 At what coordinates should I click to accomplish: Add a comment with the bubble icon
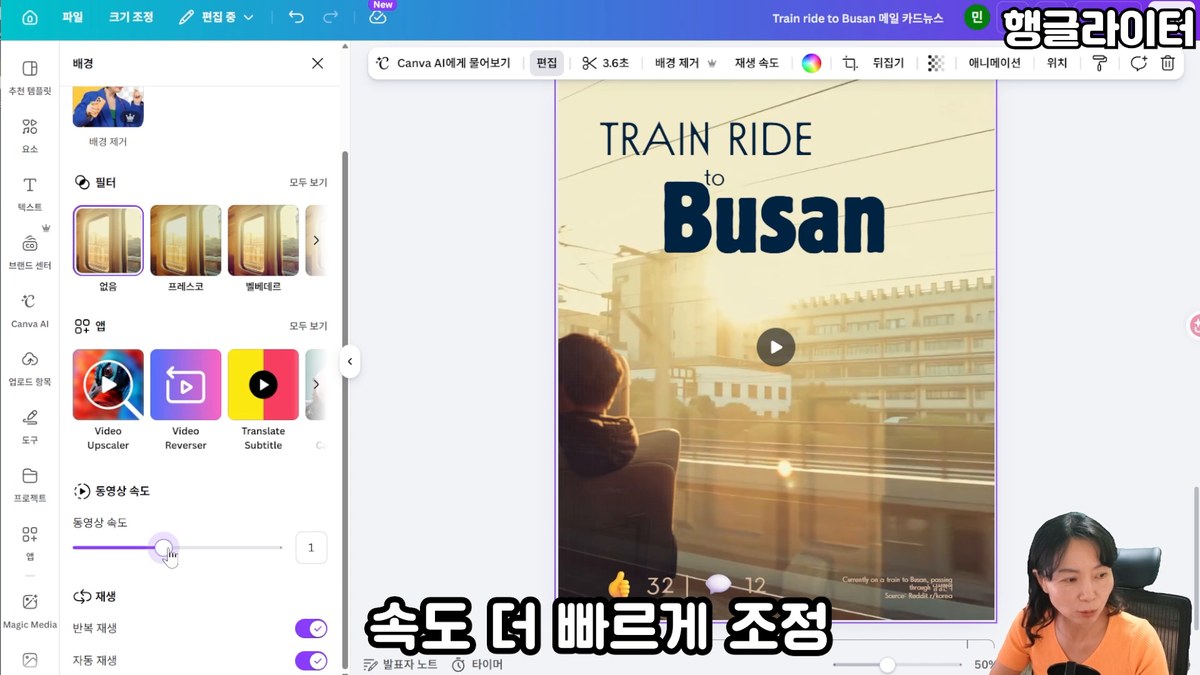click(1138, 63)
